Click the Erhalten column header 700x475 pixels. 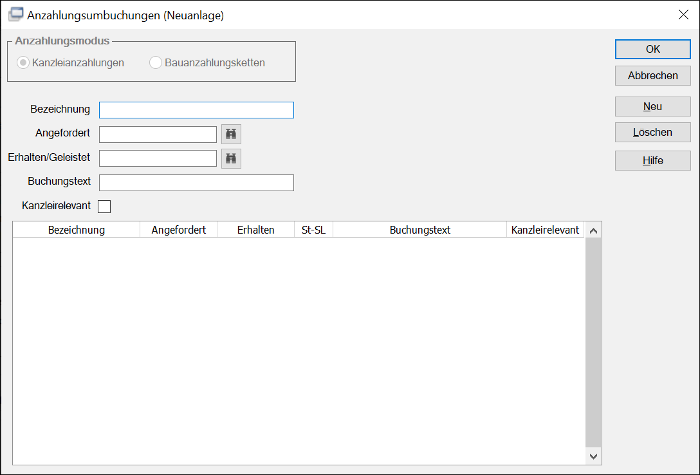[x=256, y=230]
